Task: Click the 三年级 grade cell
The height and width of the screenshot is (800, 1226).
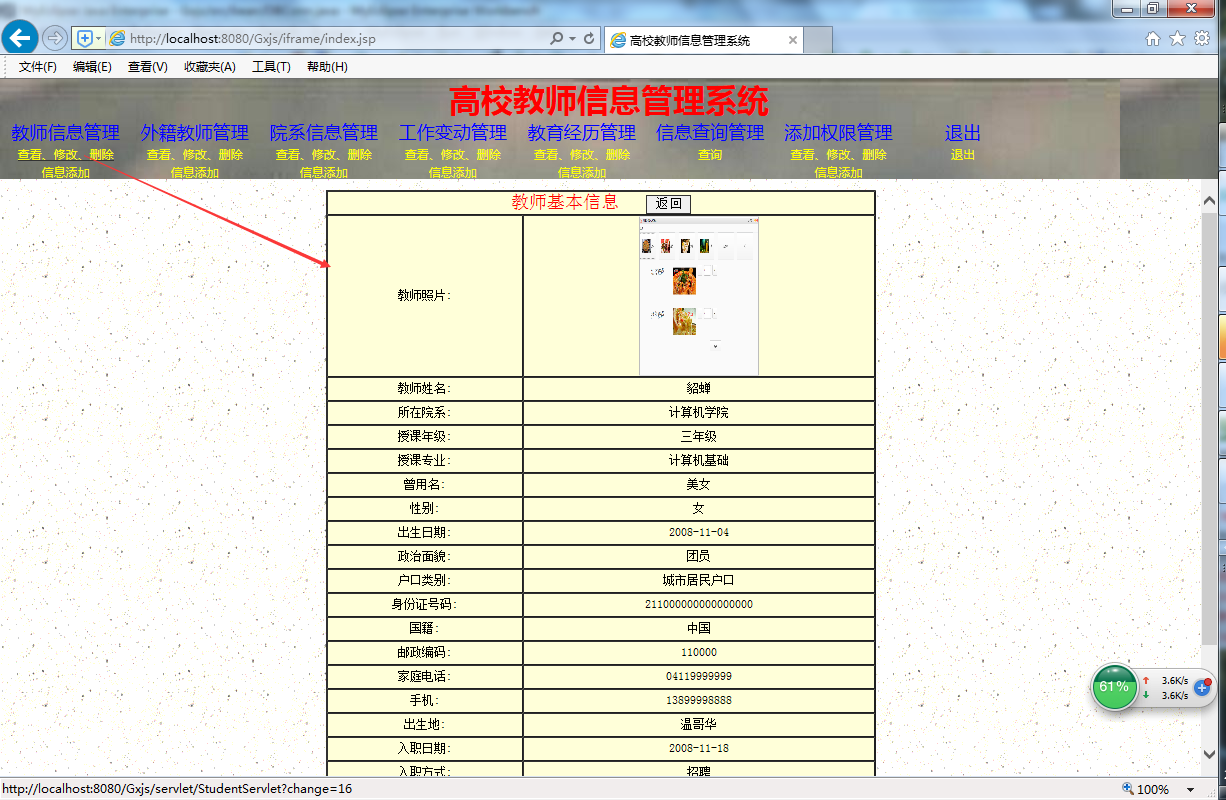Action: (x=699, y=437)
